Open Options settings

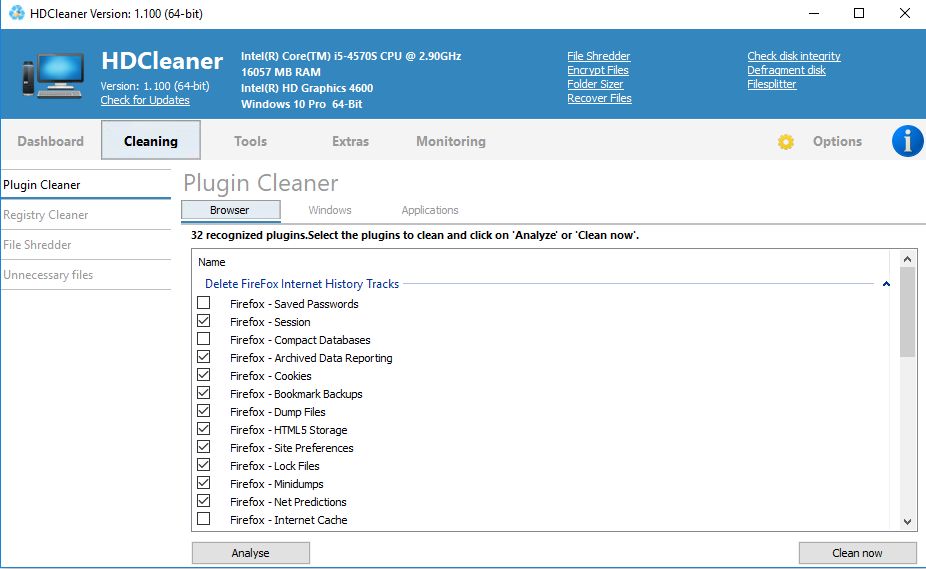pos(837,141)
